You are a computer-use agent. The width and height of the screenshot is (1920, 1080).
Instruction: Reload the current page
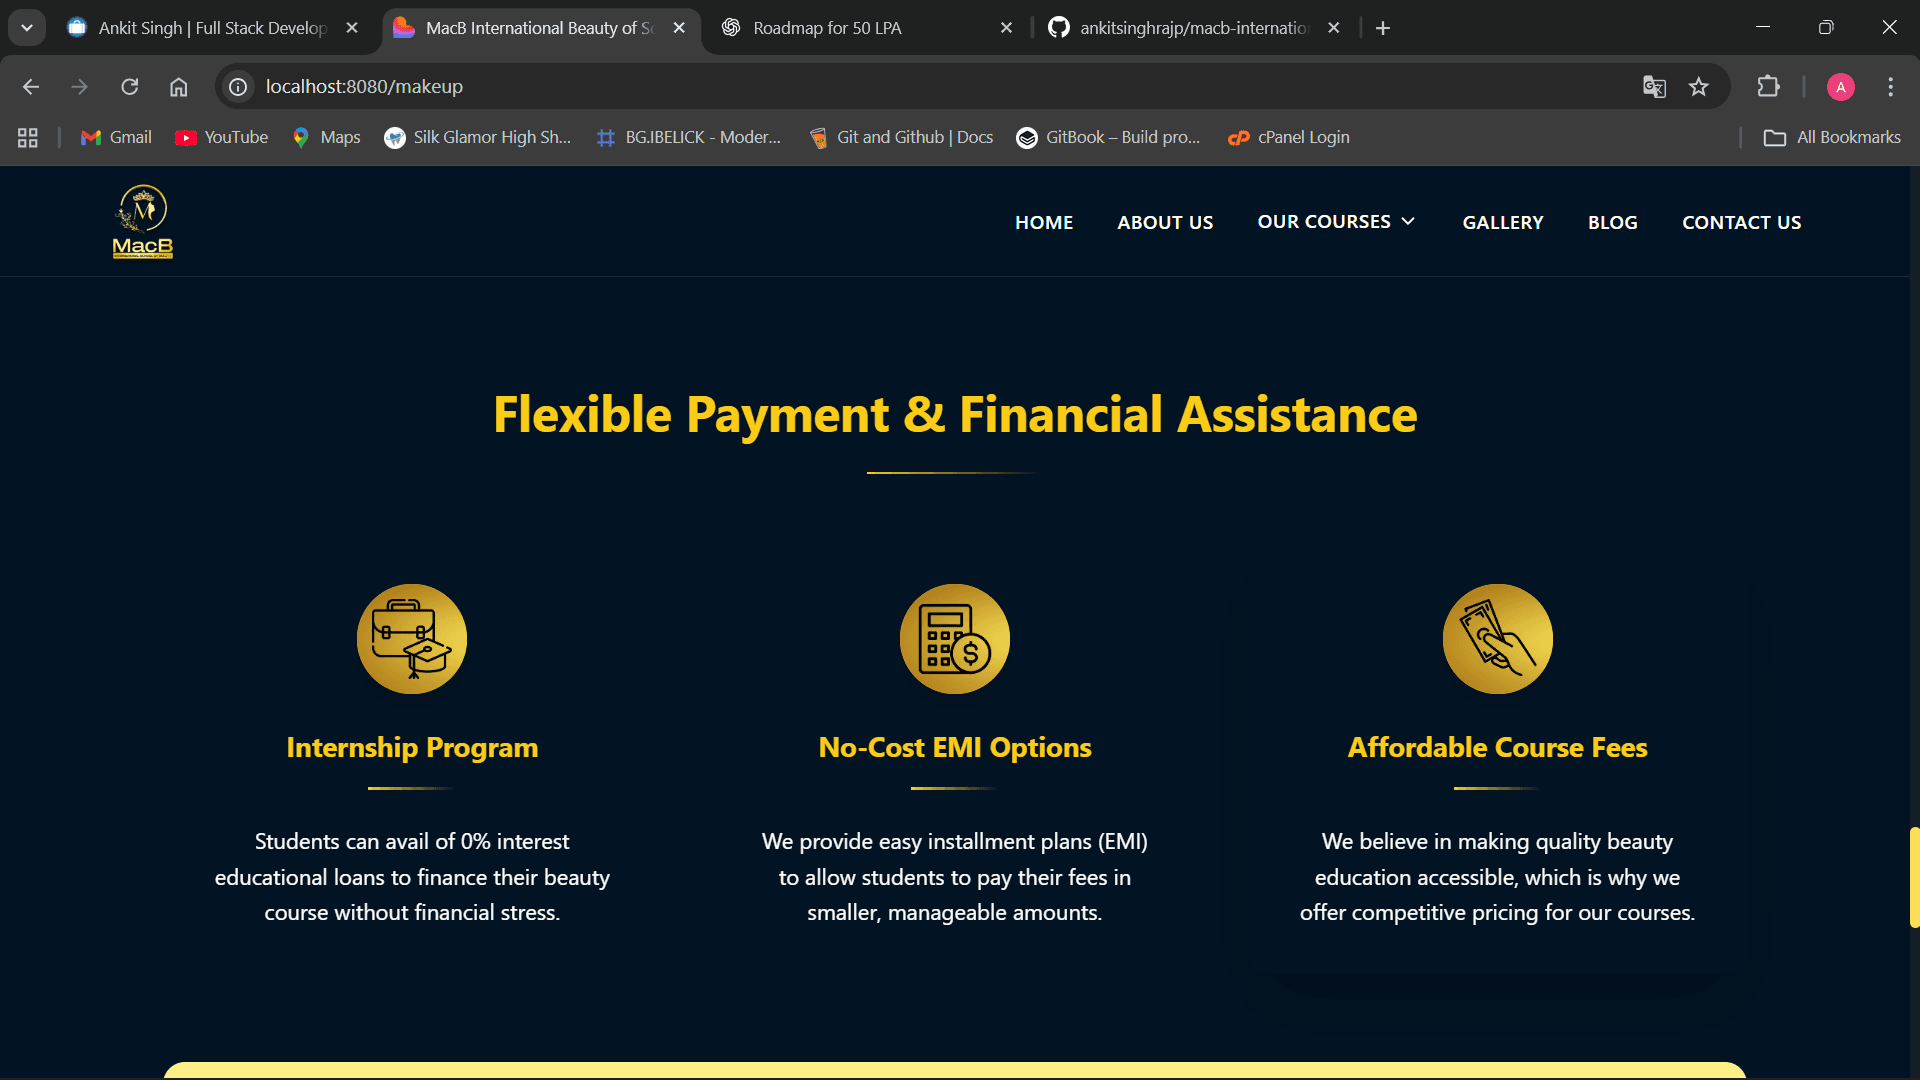point(130,87)
